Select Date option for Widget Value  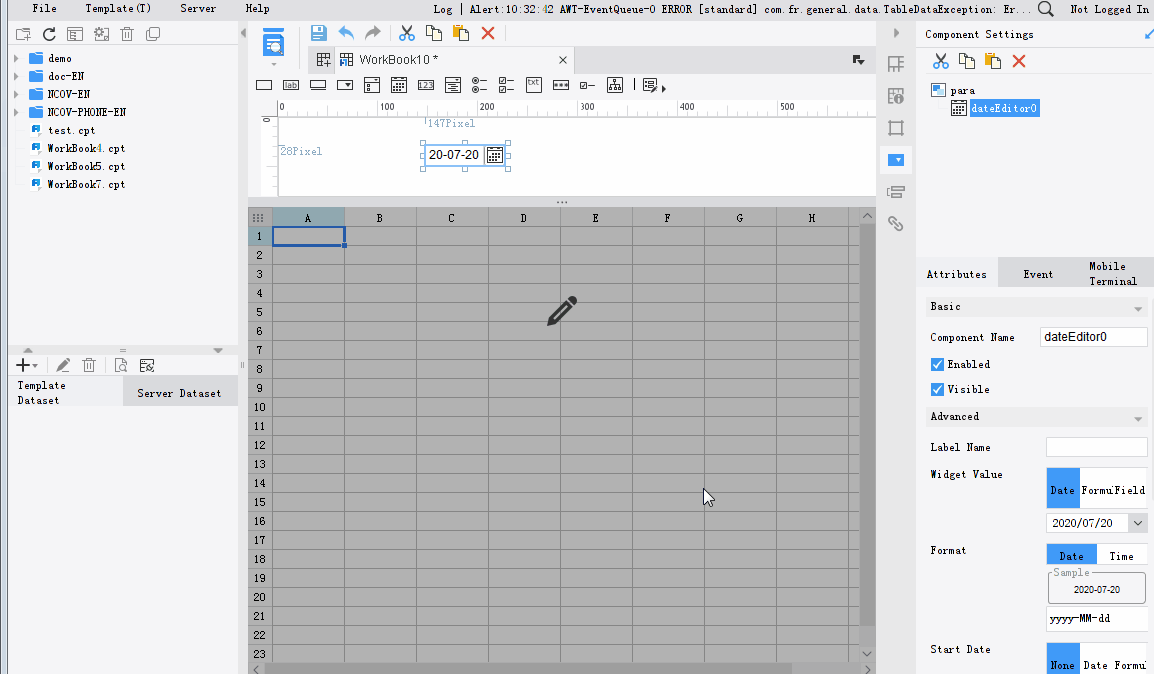tap(1063, 488)
